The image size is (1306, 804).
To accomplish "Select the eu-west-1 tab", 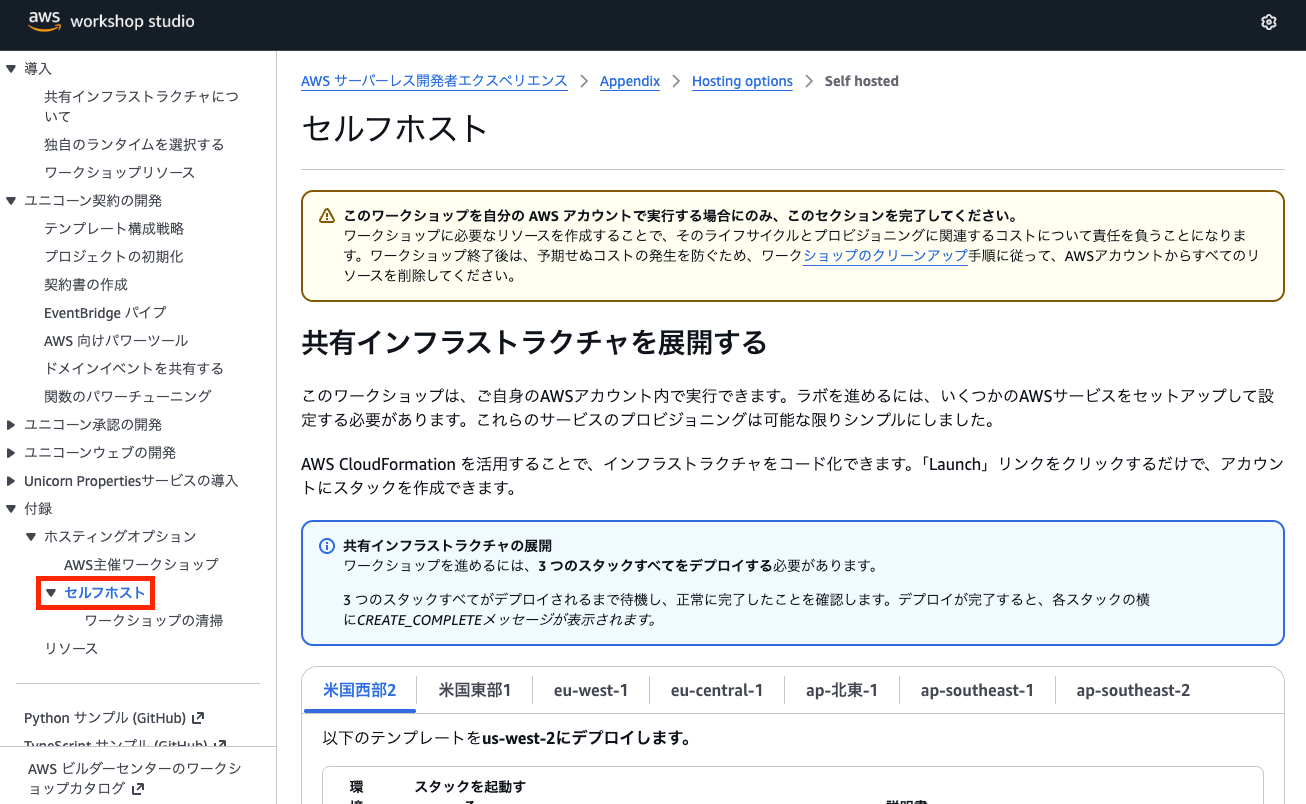I will pos(590,689).
